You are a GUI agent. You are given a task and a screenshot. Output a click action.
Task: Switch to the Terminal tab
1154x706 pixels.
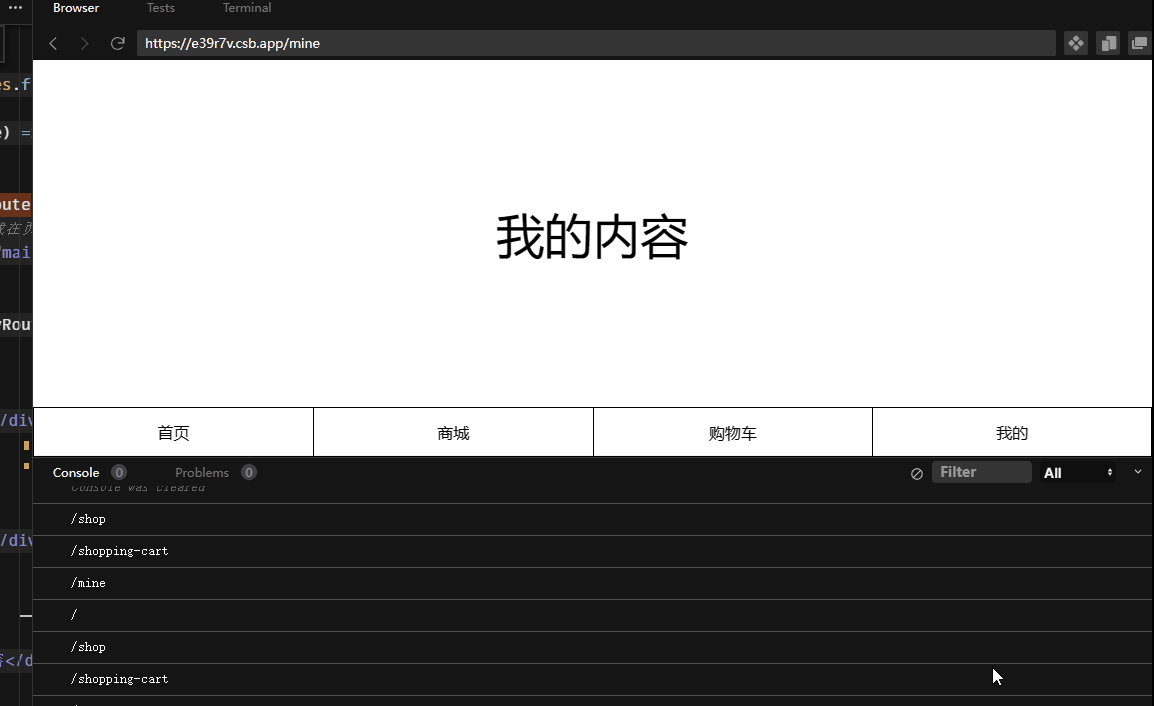pyautogui.click(x=247, y=8)
